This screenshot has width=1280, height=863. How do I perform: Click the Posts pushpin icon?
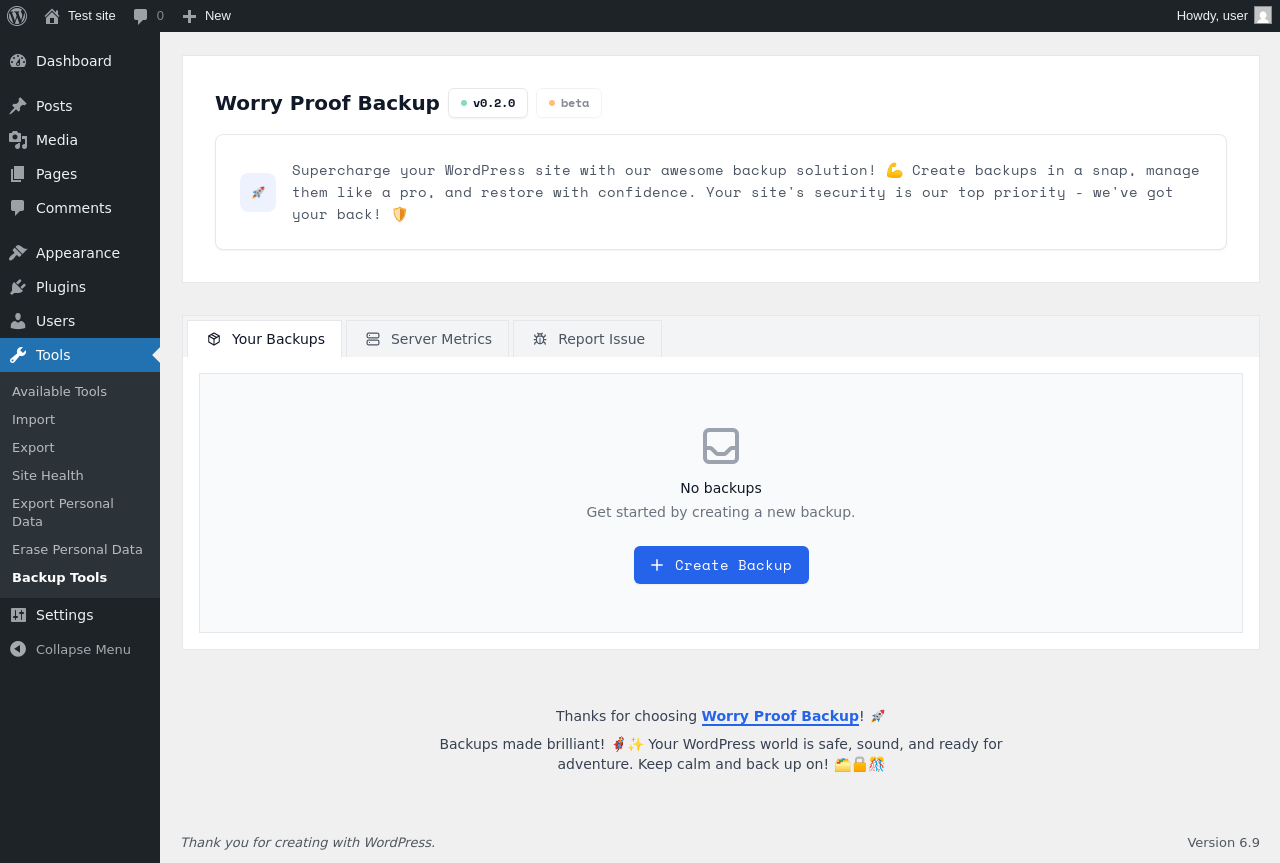pos(18,106)
